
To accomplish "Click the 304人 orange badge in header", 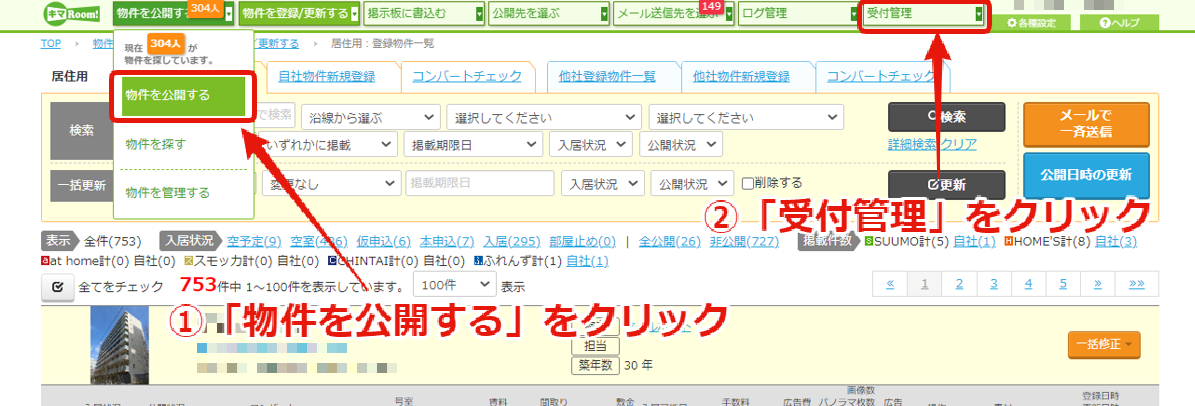I will [x=204, y=7].
